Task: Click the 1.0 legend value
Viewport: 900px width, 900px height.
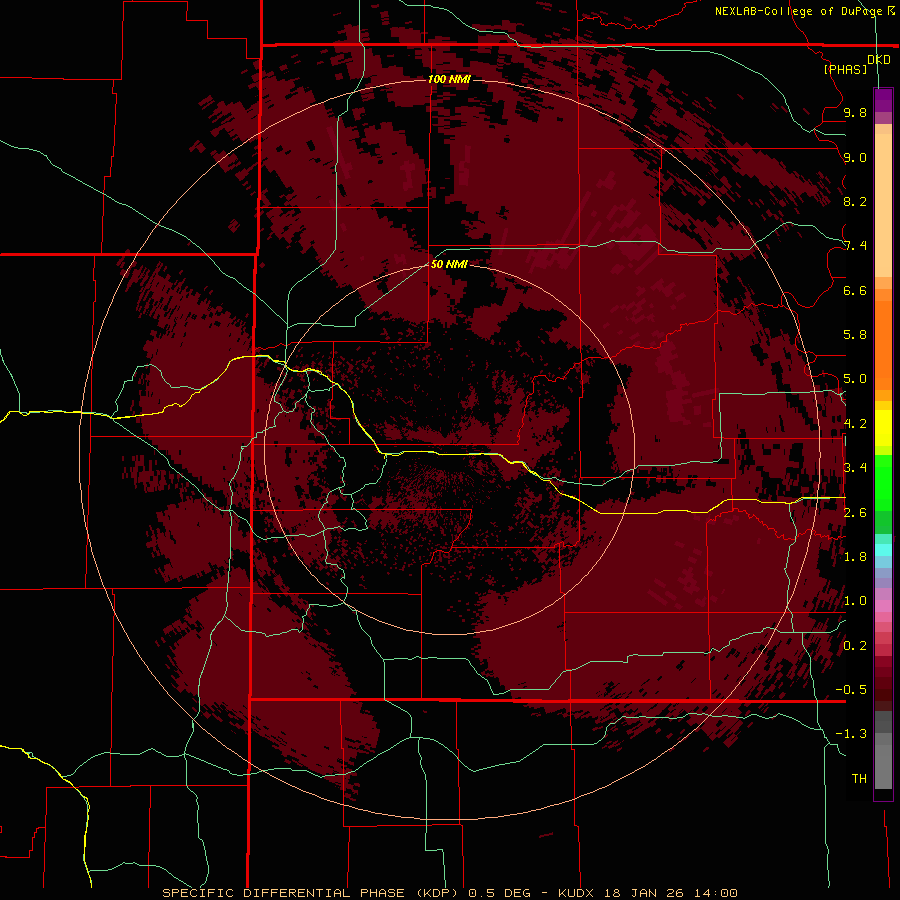Action: click(855, 601)
